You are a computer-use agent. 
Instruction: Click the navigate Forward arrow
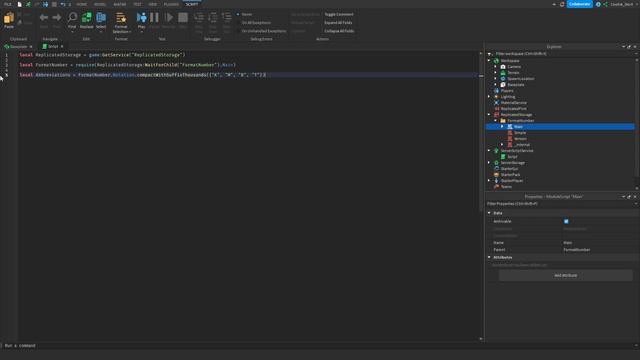point(57,18)
